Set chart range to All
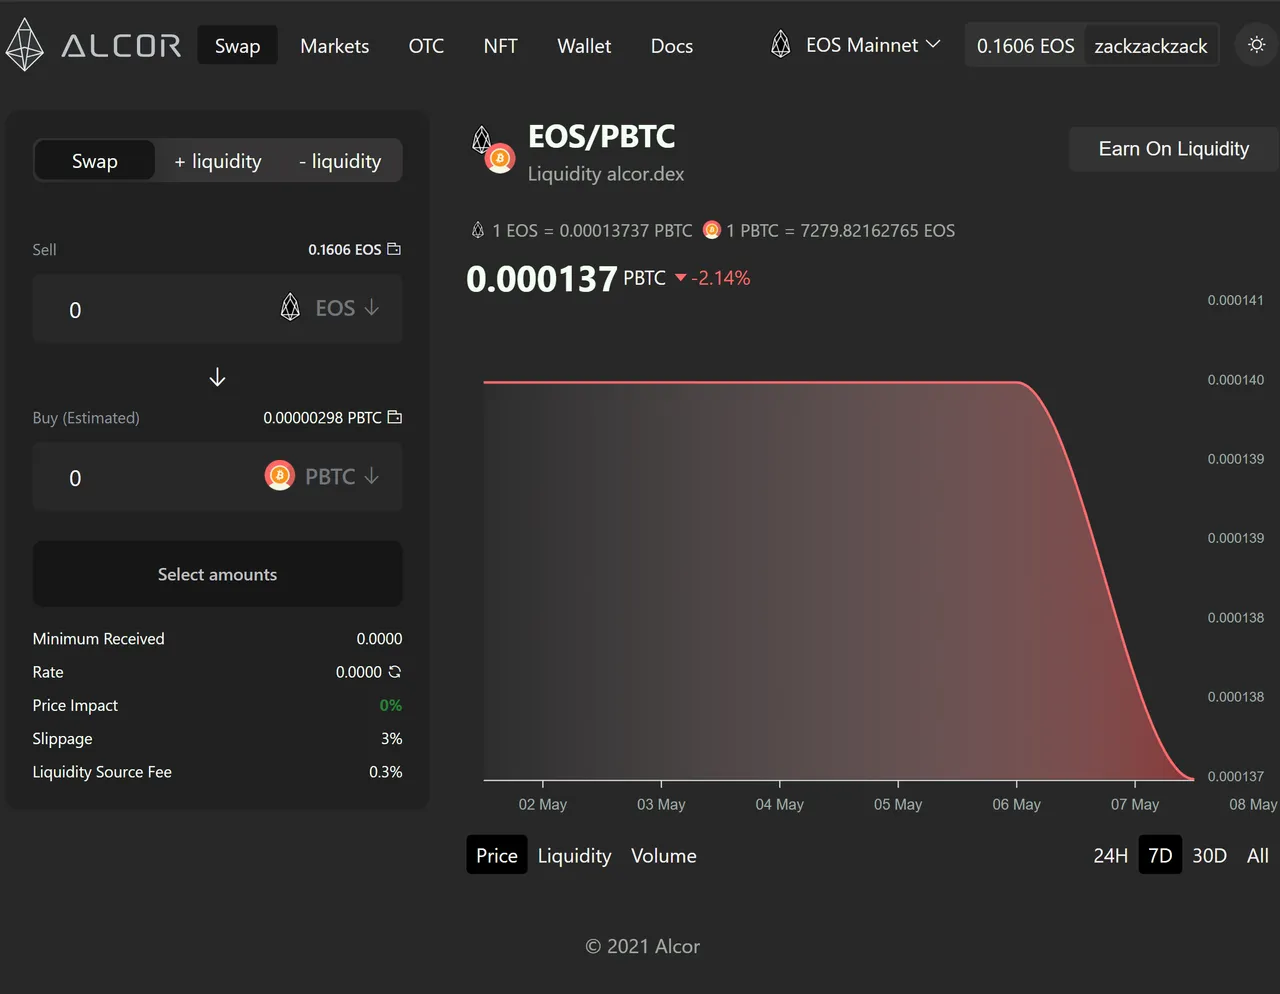The height and width of the screenshot is (994, 1280). 1258,855
